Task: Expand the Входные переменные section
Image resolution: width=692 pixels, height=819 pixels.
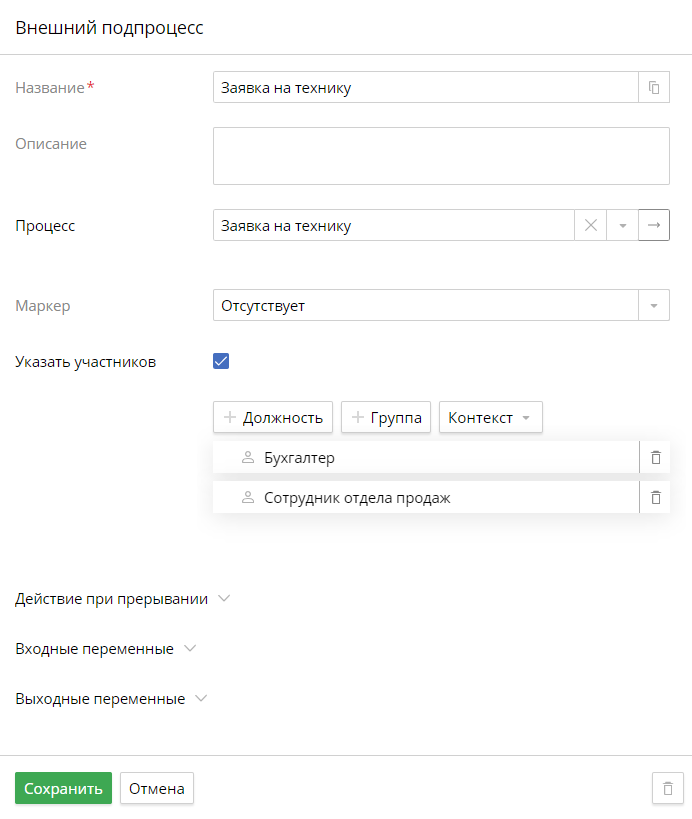Action: pos(106,648)
